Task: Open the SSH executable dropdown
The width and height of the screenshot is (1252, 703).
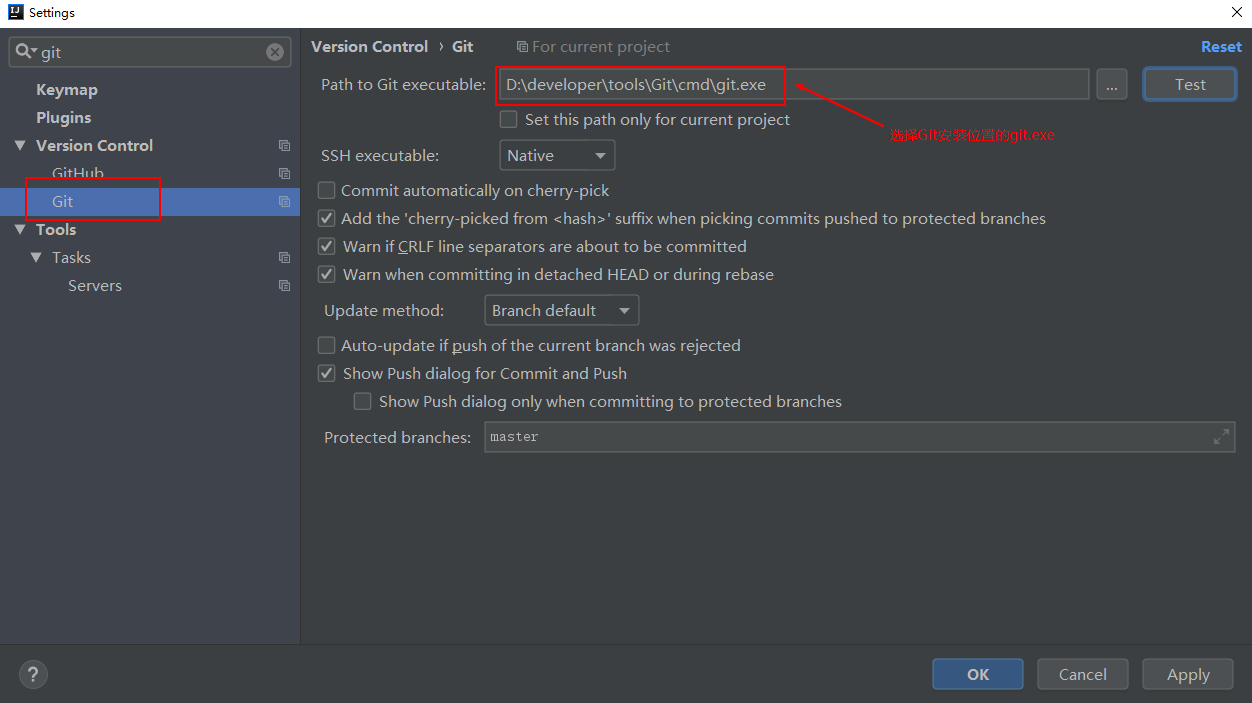Action: [x=556, y=156]
